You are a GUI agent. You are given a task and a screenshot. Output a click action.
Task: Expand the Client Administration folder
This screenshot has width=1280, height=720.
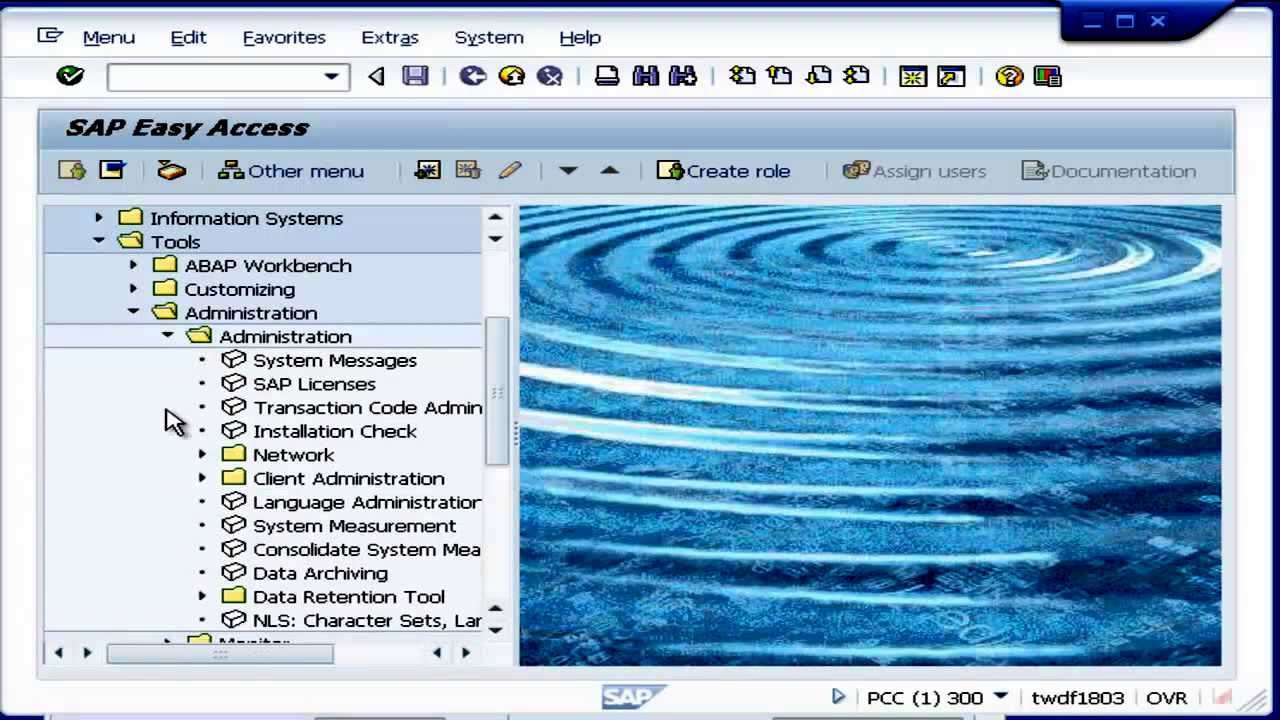[x=202, y=478]
